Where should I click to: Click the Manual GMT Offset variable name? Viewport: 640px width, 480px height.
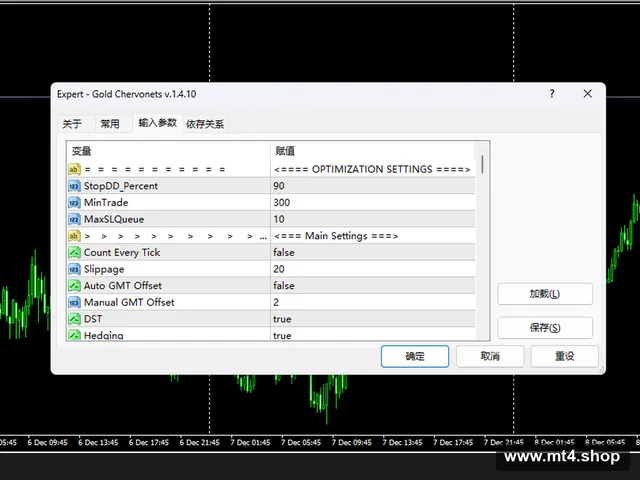[x=129, y=302]
